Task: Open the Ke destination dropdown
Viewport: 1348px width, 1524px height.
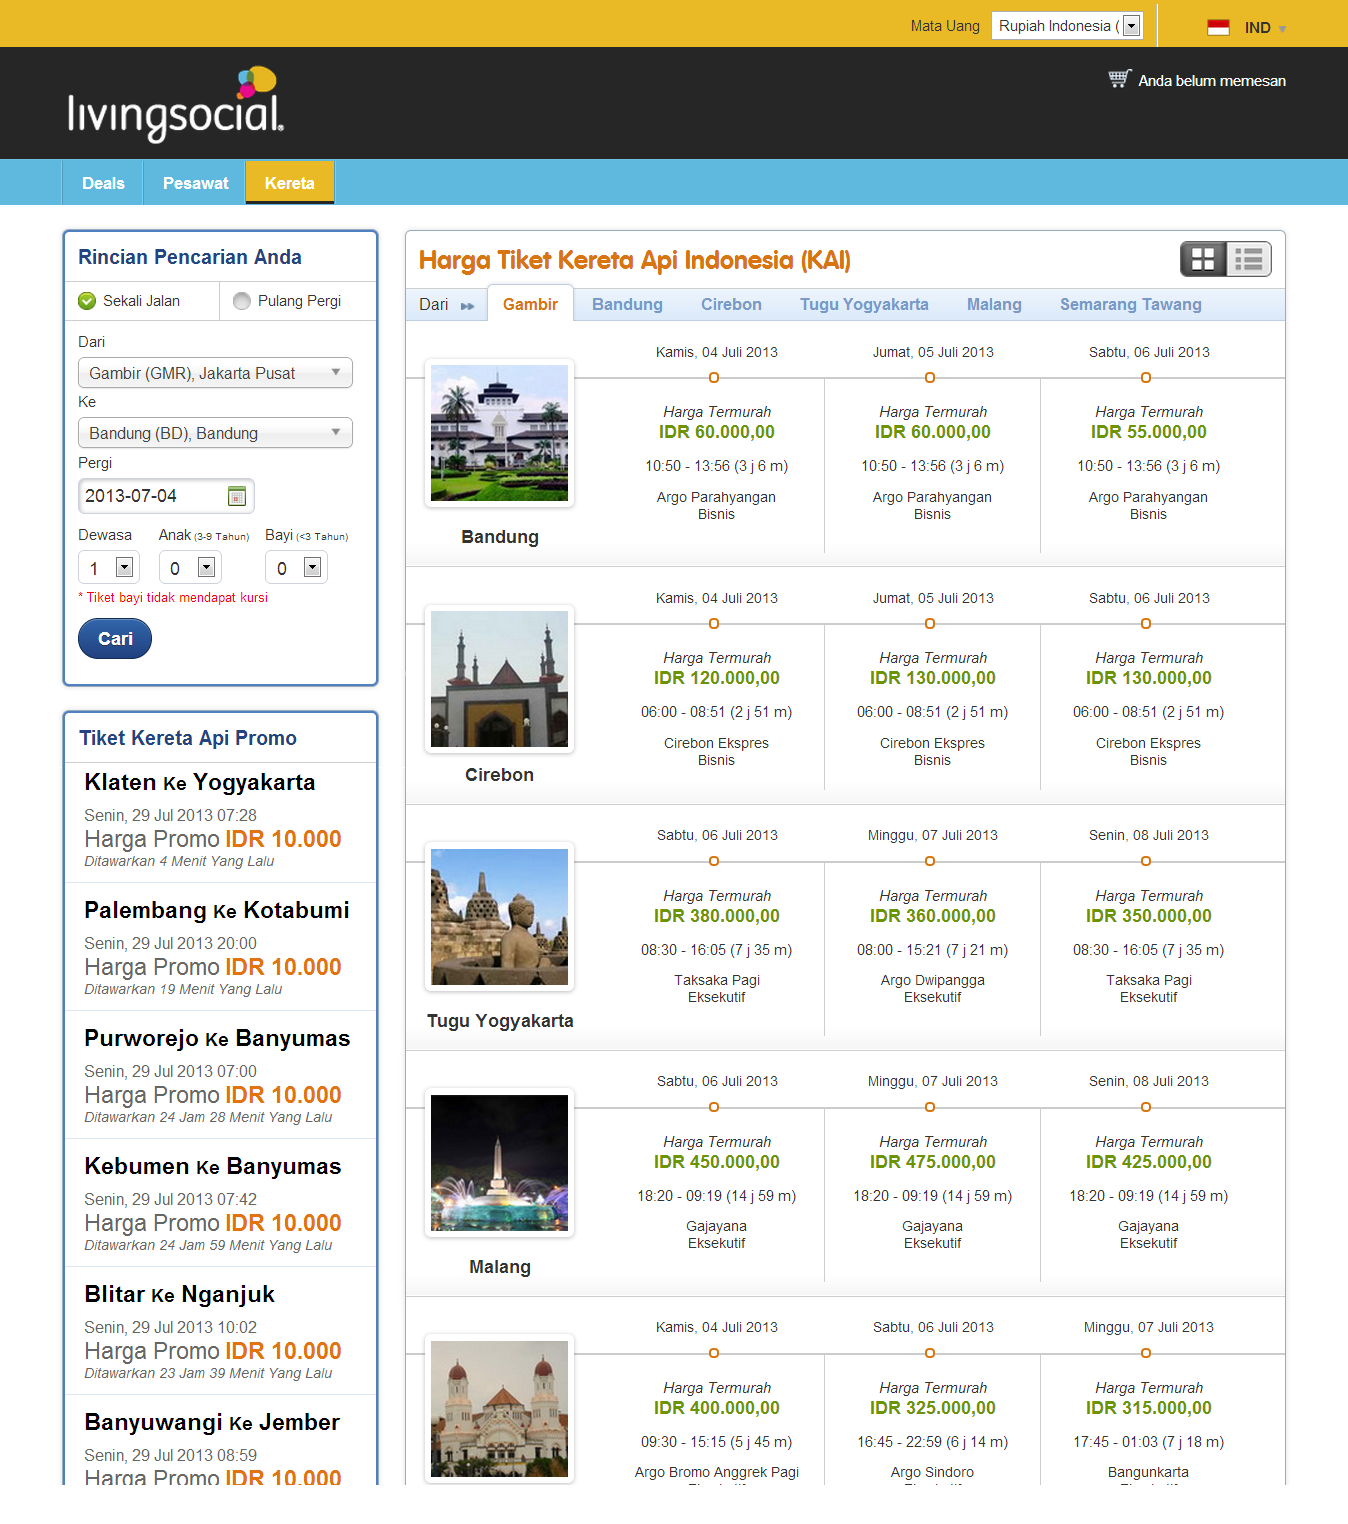Action: click(215, 433)
